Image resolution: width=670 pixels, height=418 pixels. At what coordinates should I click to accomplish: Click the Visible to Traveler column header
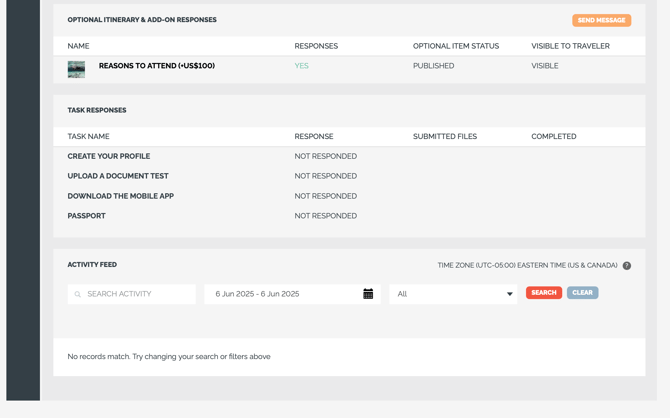tap(570, 46)
